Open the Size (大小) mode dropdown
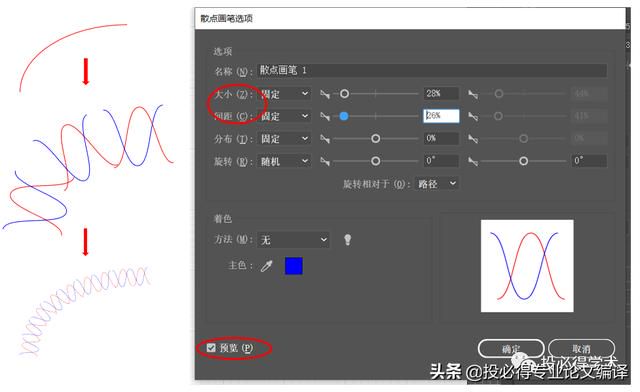 (284, 94)
